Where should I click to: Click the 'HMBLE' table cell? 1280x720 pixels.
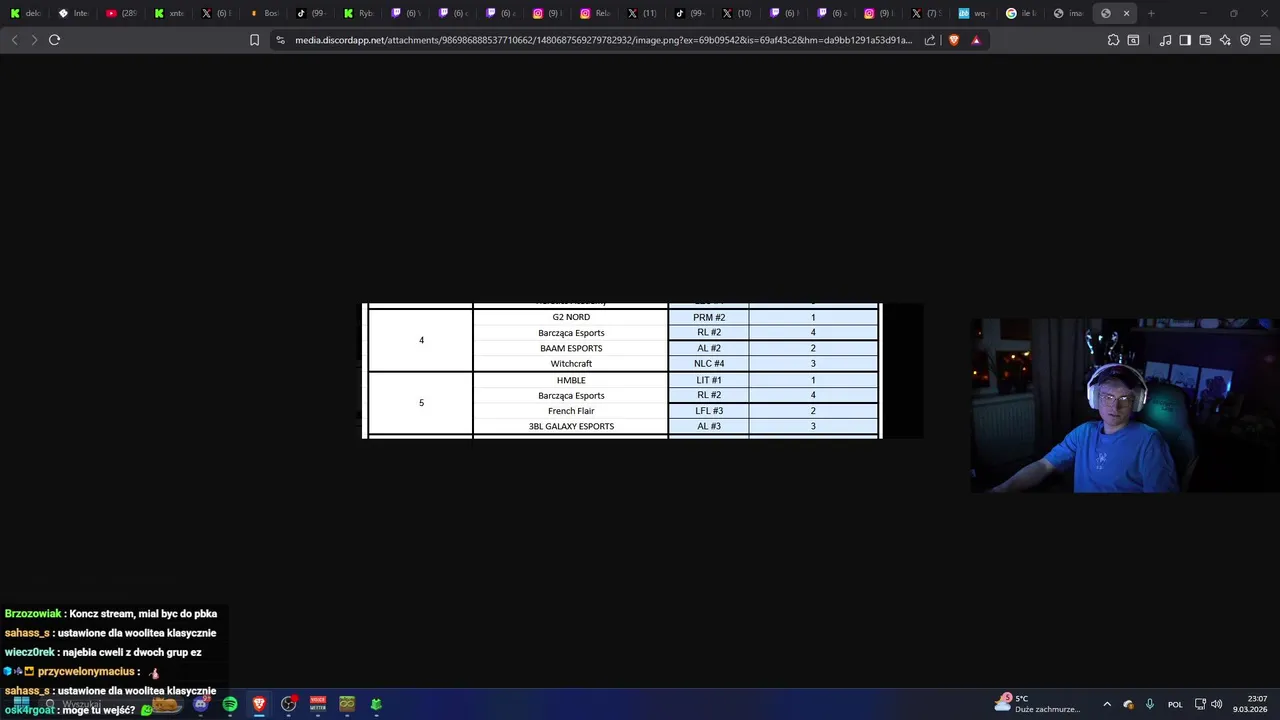coord(571,380)
